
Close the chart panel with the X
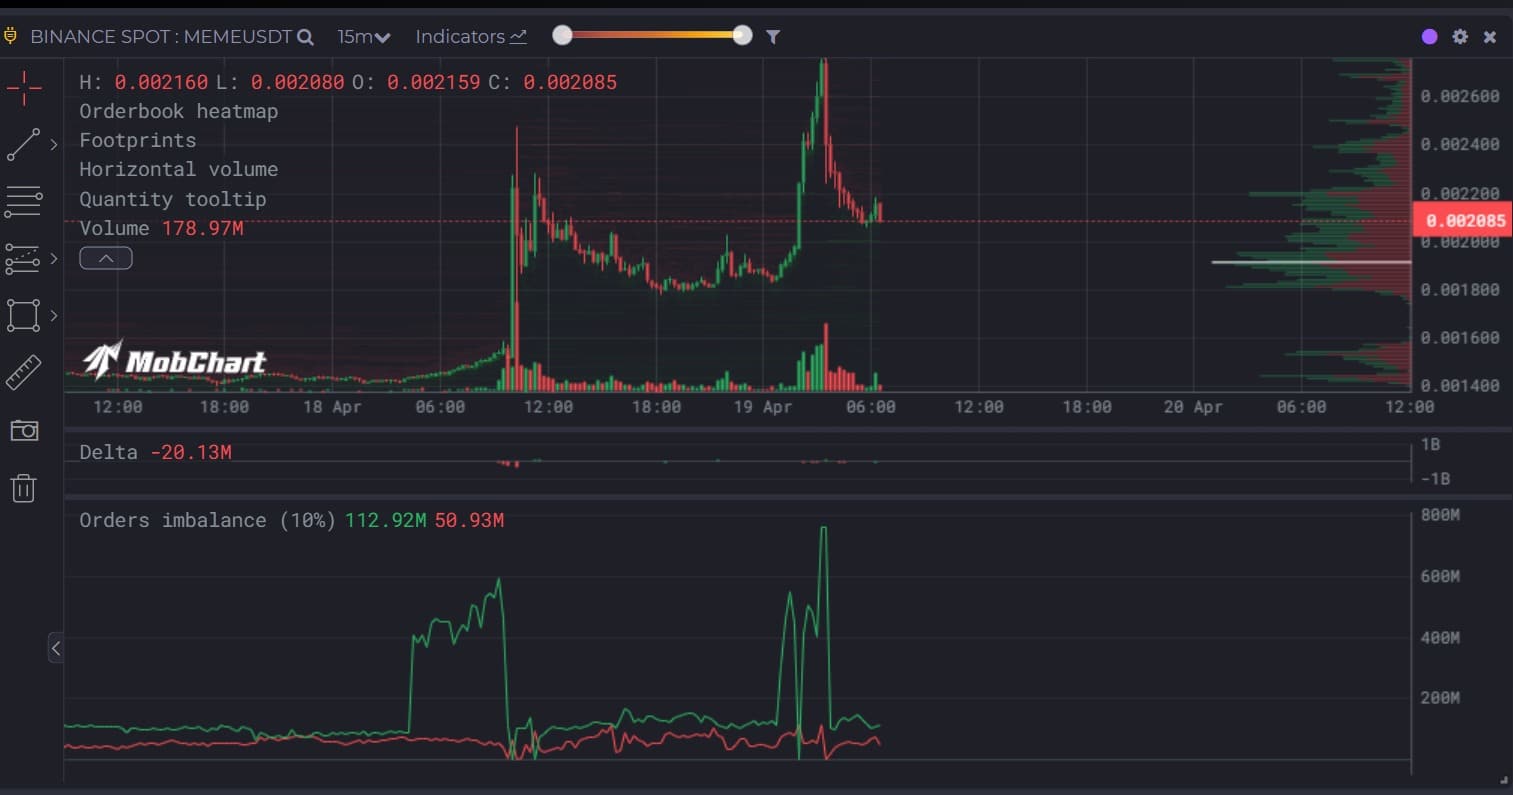(x=1490, y=37)
